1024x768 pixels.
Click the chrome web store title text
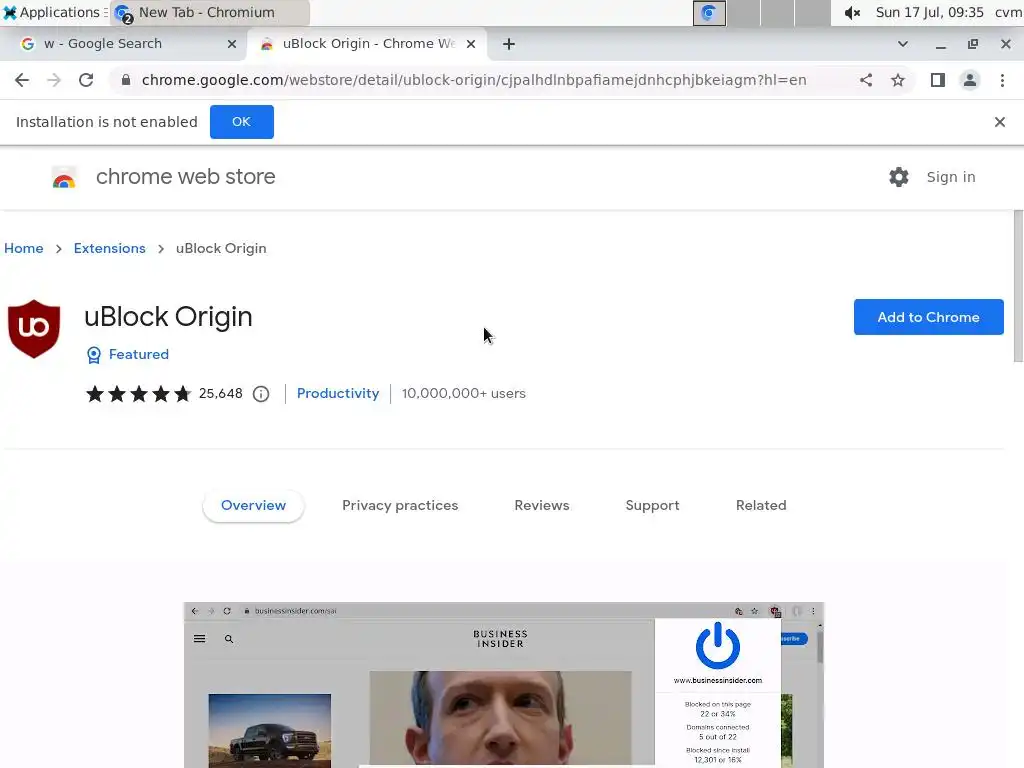click(185, 177)
